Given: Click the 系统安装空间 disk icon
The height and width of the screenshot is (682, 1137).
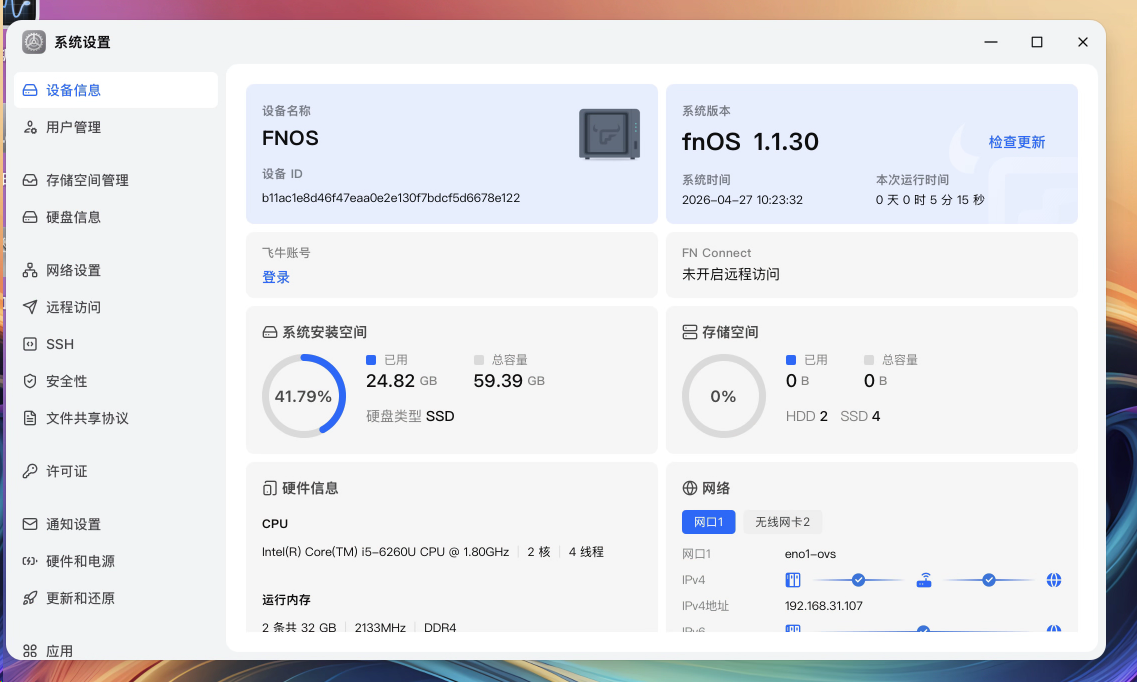Looking at the screenshot, I should click(x=270, y=332).
